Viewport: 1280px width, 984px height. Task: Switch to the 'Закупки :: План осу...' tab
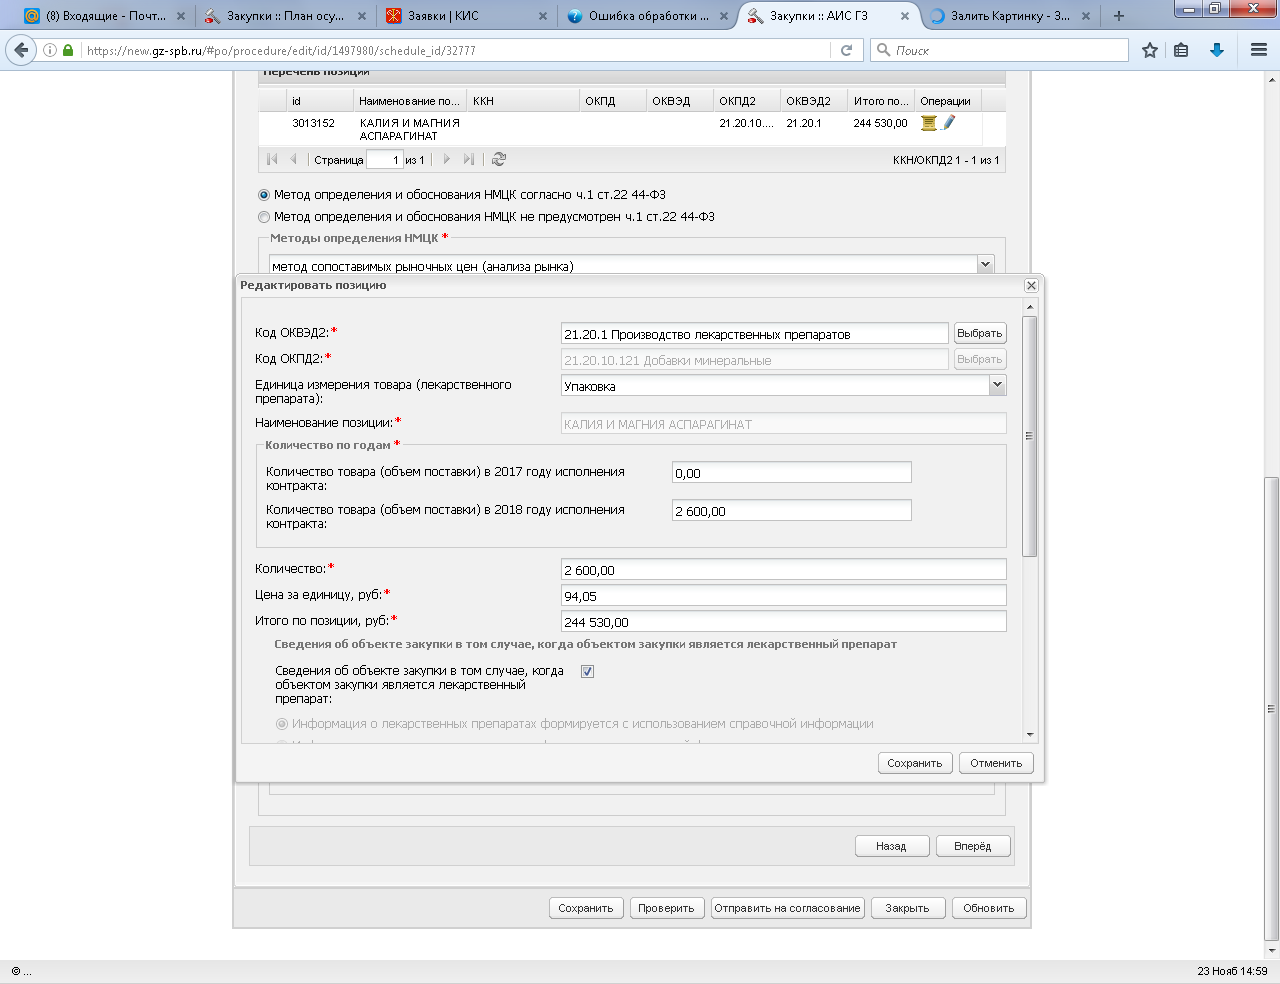[x=285, y=16]
